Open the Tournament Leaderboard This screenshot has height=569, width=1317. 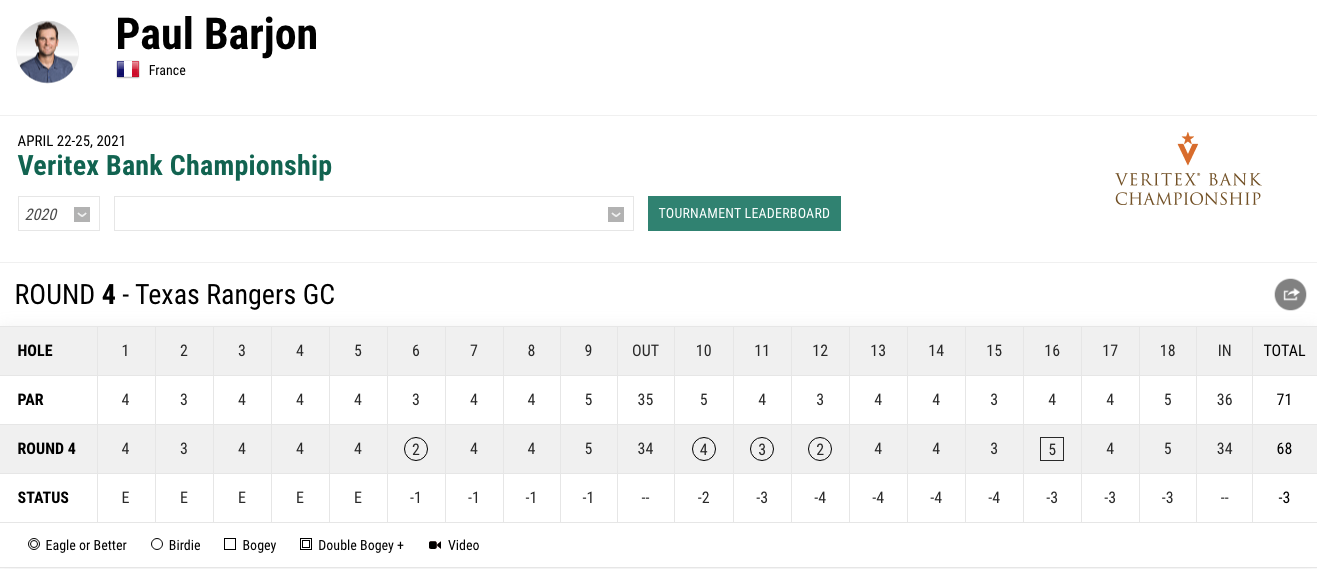click(744, 213)
